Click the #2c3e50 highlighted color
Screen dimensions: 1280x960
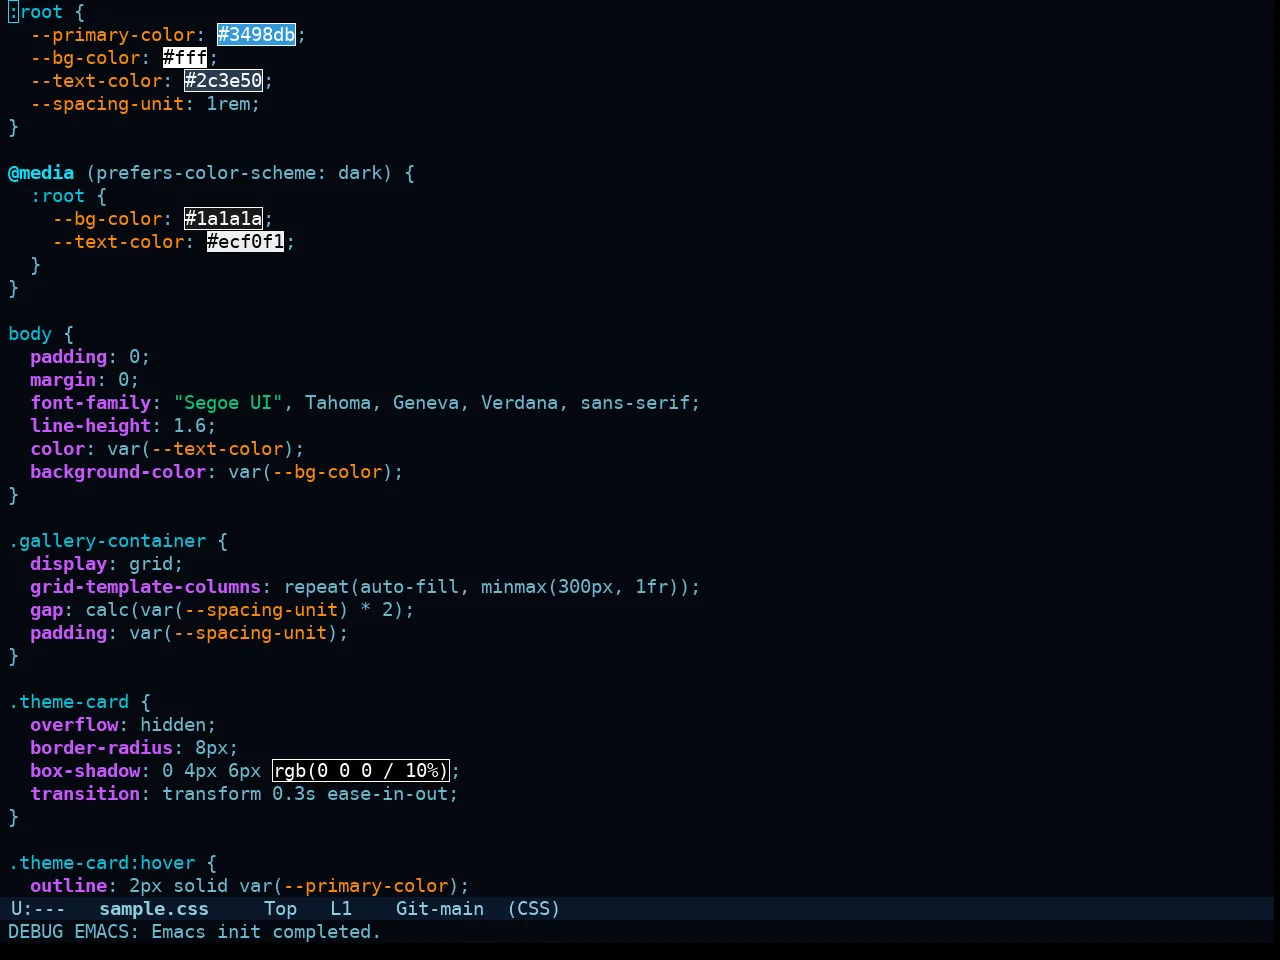[223, 81]
